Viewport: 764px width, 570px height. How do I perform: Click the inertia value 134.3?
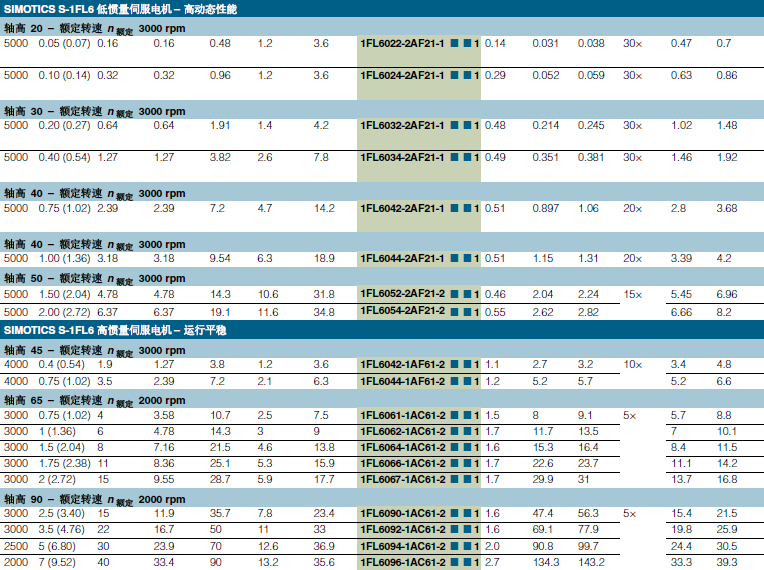coord(546,562)
